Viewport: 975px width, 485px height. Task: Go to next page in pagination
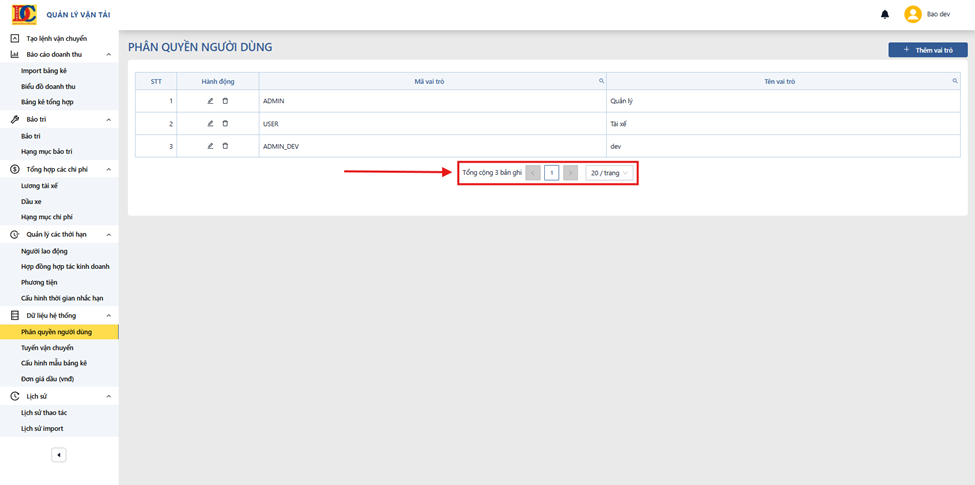(570, 173)
